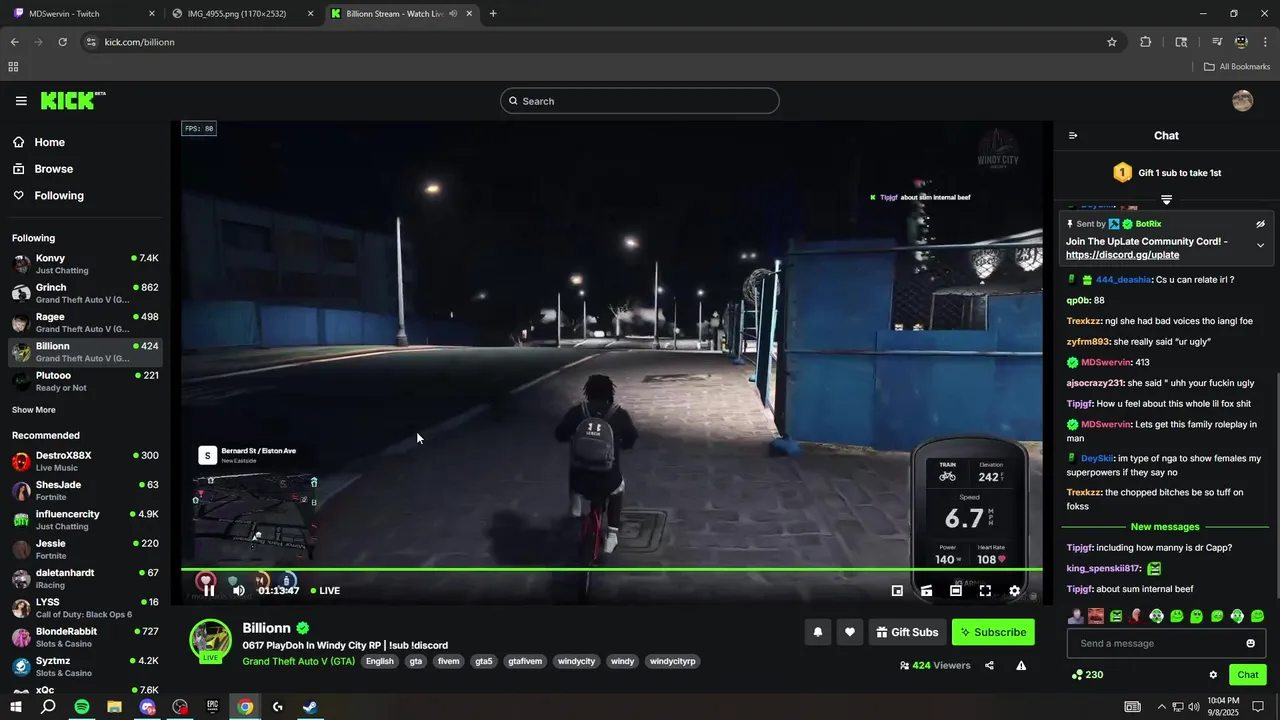Open Plutooo's channel in Following
This screenshot has height=720, width=1280.
pos(85,381)
